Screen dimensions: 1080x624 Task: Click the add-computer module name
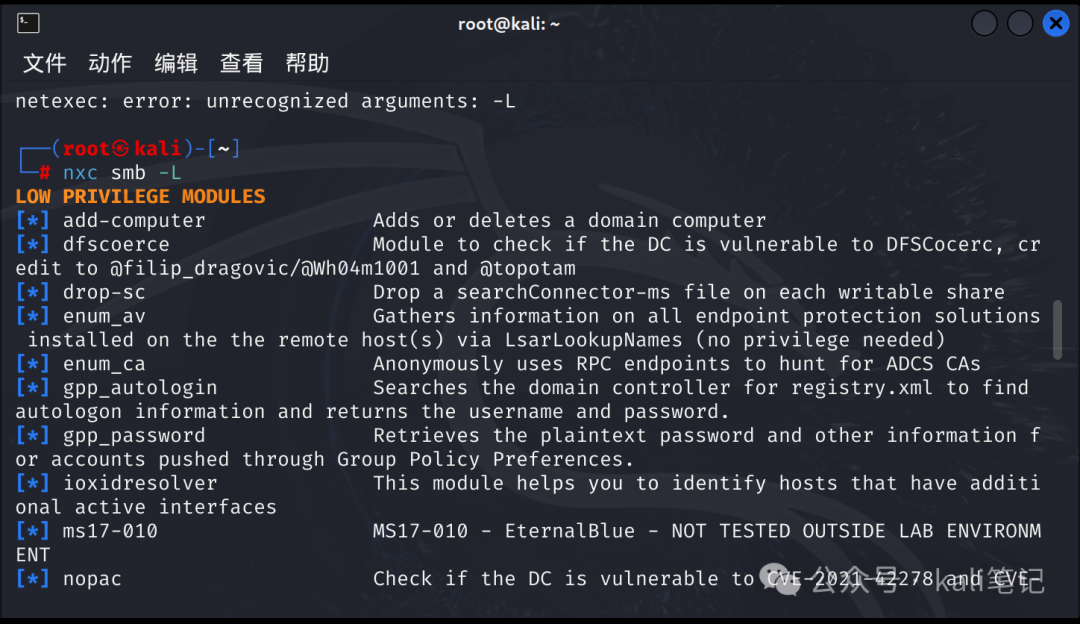click(134, 220)
